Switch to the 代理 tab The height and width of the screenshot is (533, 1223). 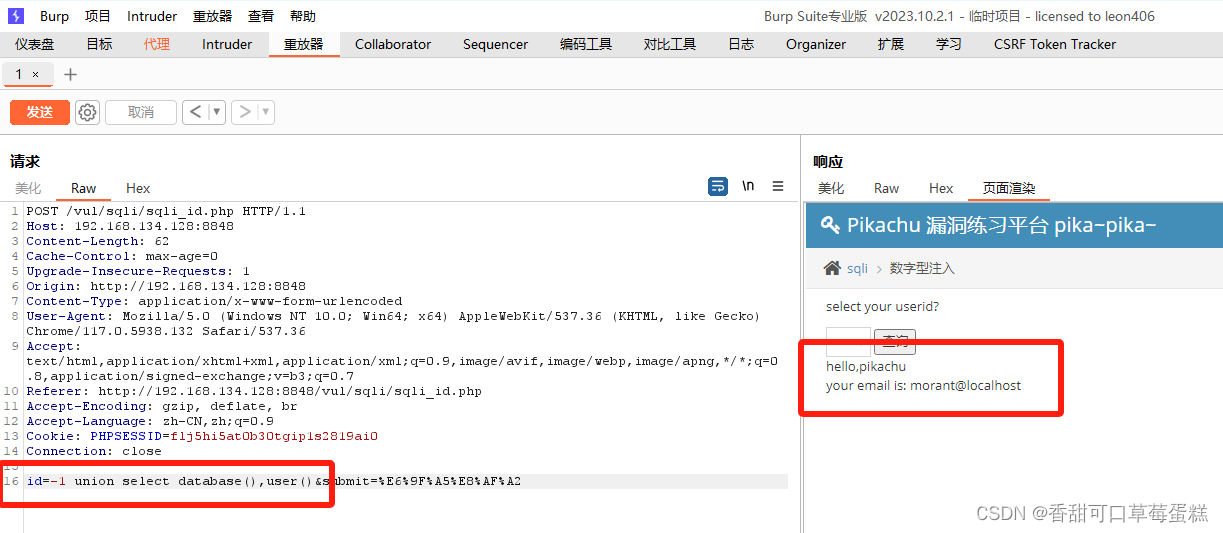(x=157, y=44)
